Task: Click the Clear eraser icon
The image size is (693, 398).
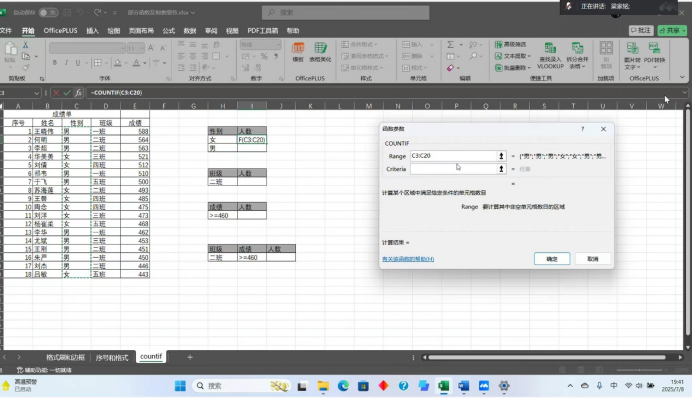Action: point(450,68)
